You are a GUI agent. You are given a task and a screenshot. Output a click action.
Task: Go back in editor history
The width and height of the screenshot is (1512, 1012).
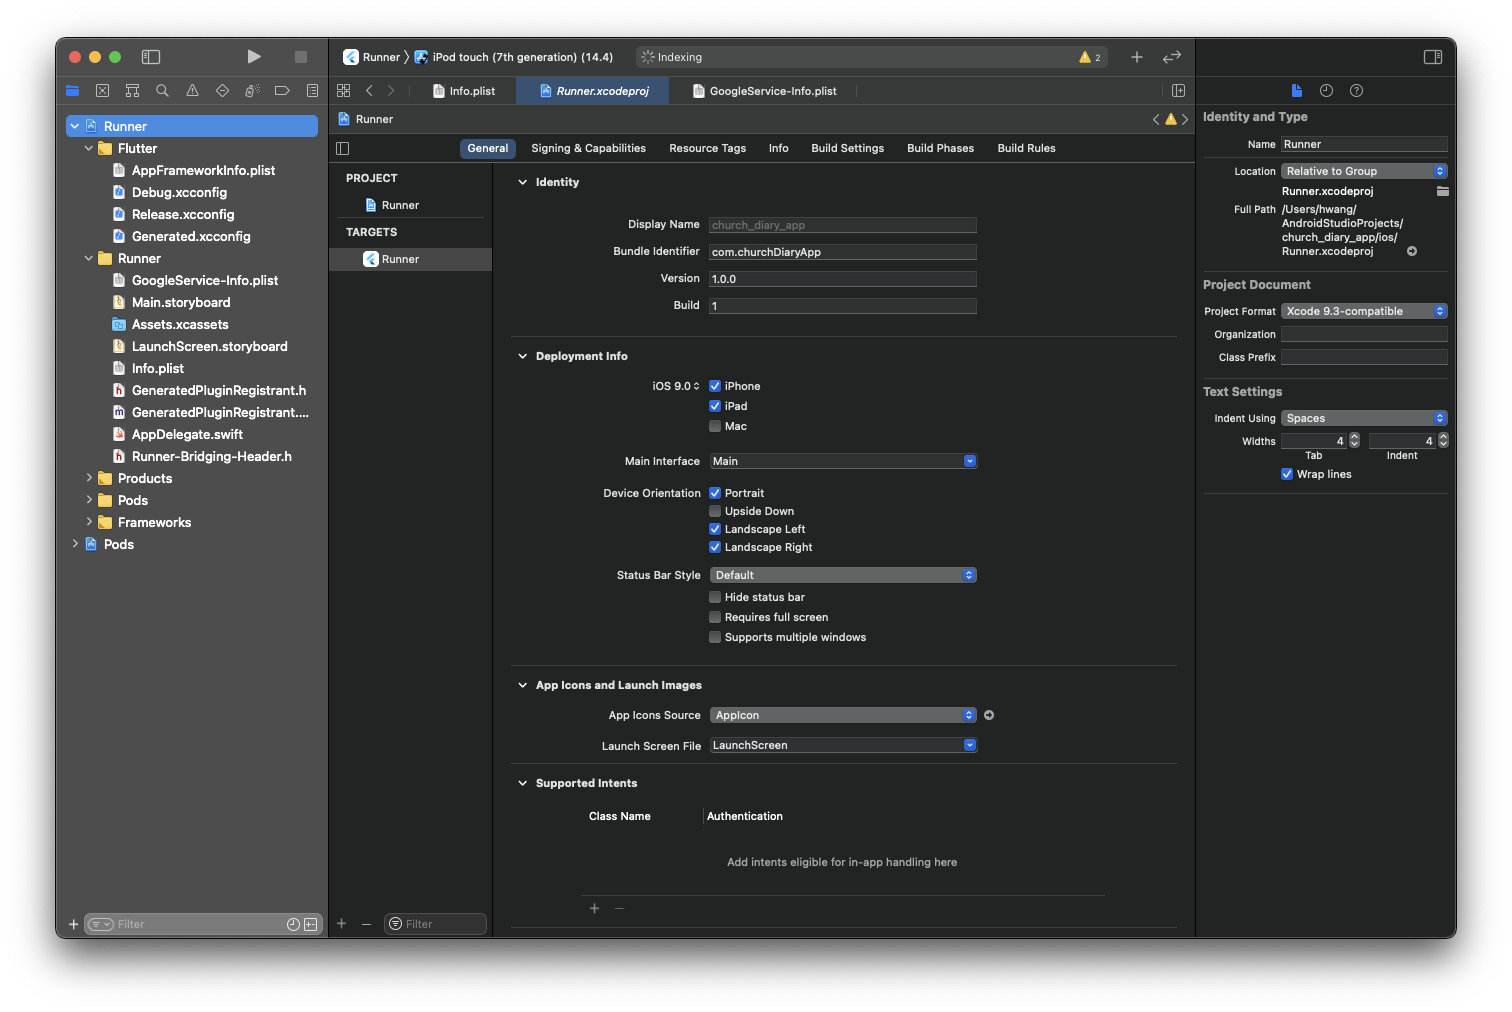click(x=369, y=91)
